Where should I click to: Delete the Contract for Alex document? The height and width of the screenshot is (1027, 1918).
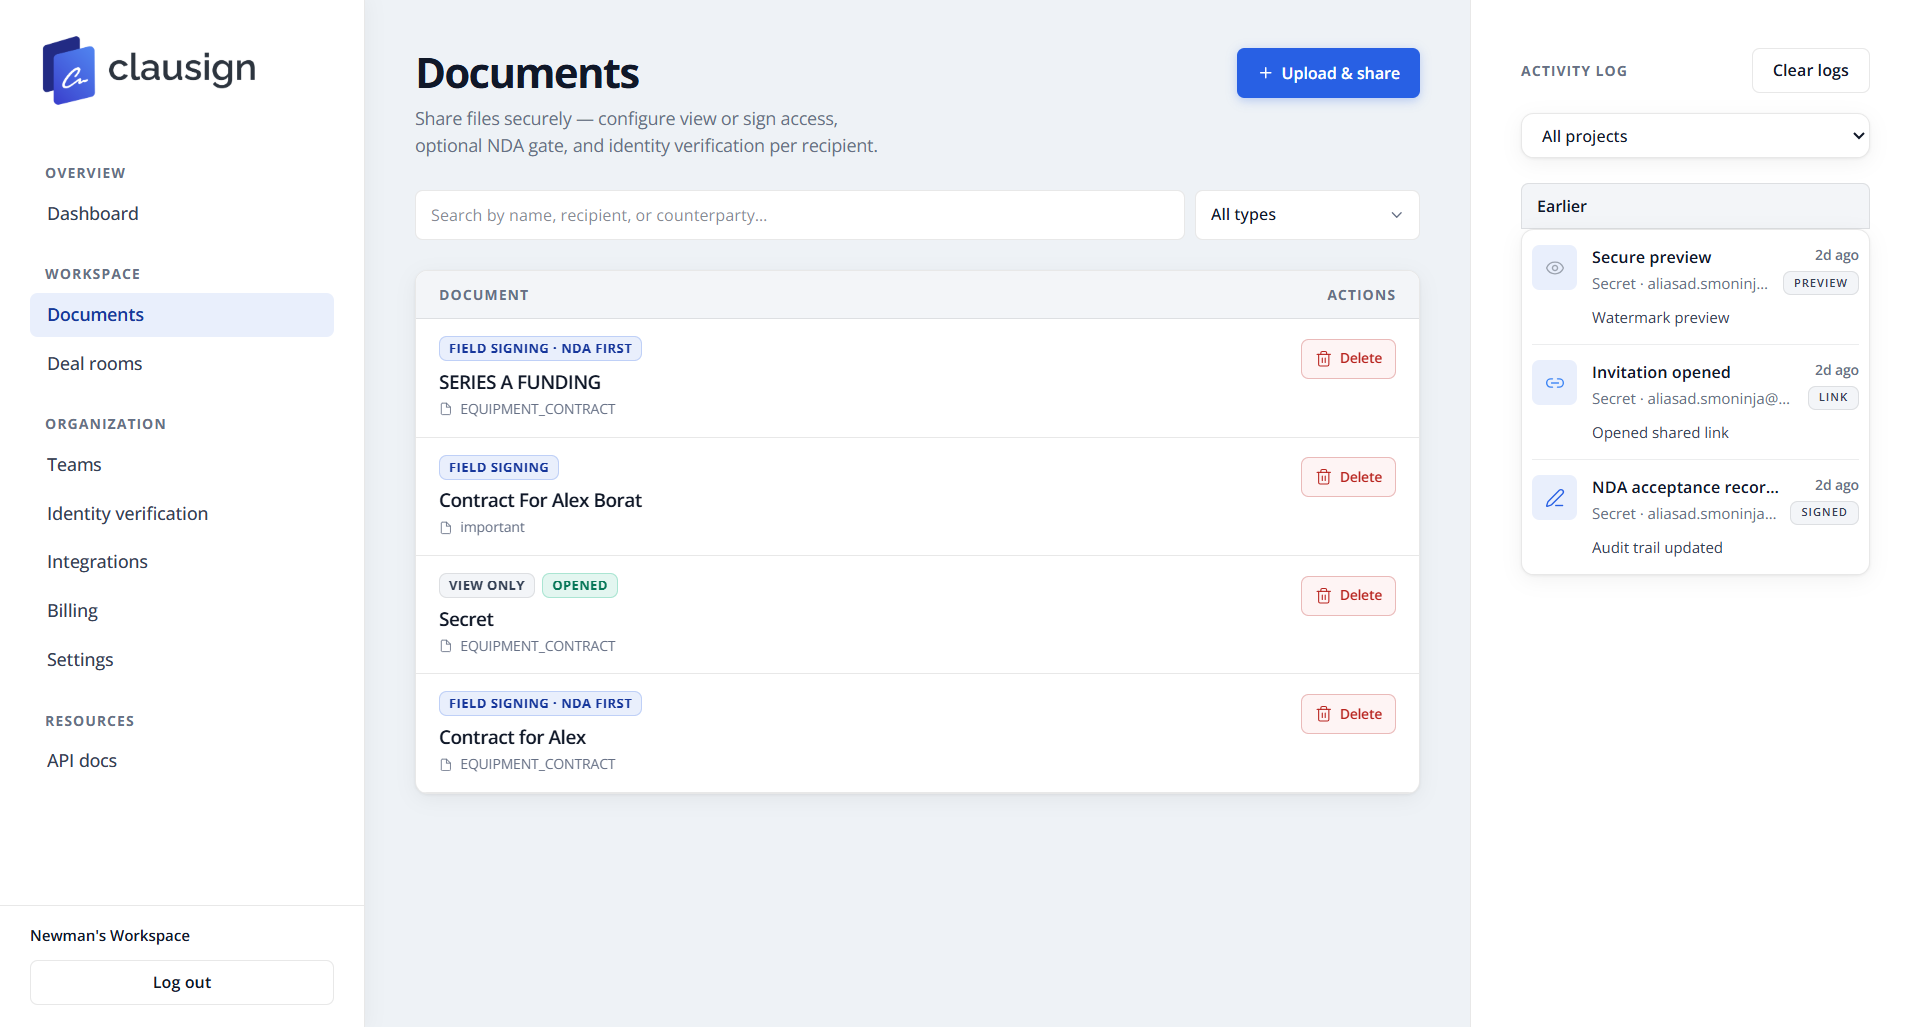pyautogui.click(x=1348, y=714)
